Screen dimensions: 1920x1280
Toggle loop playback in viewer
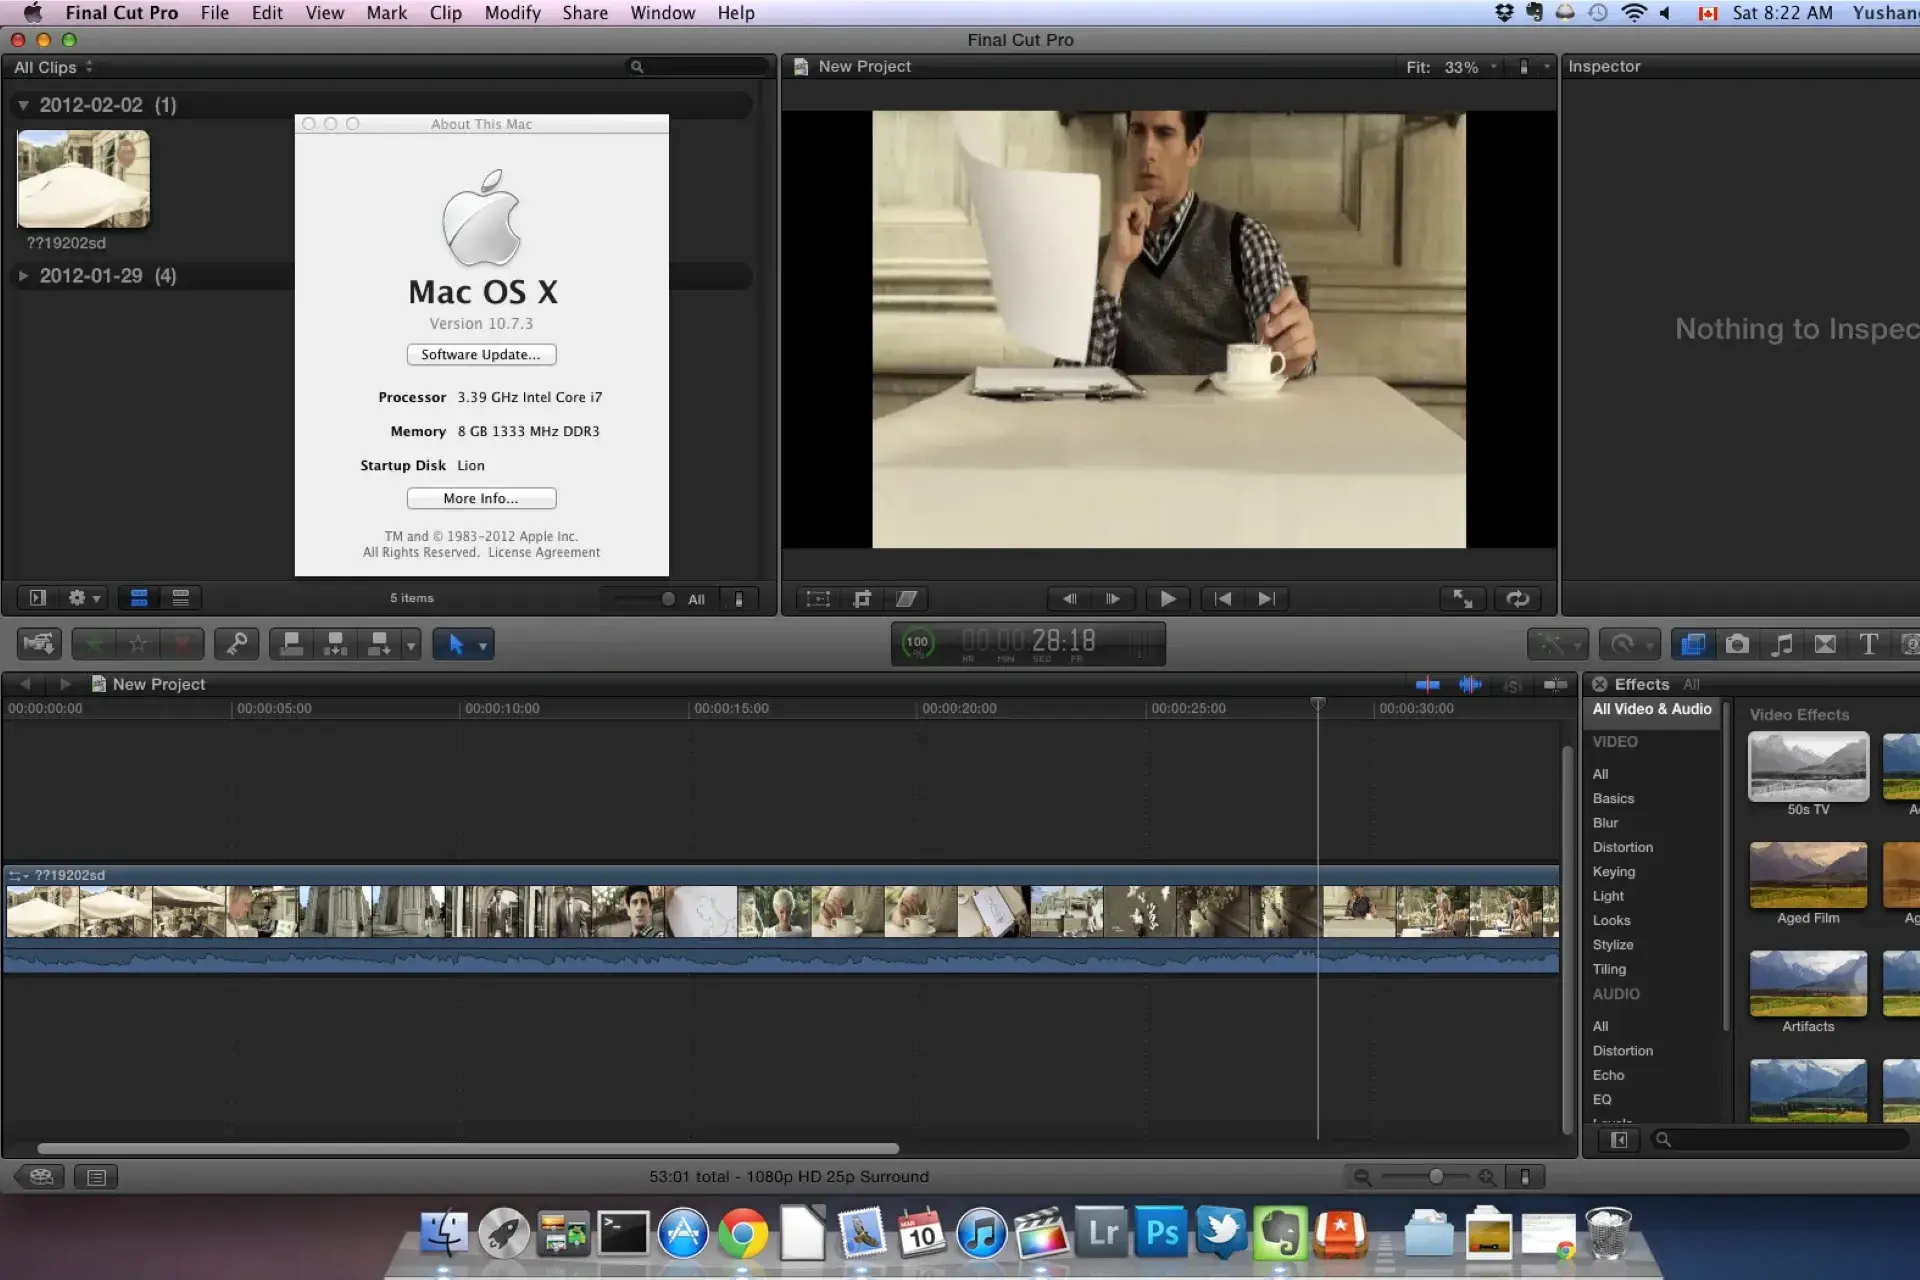point(1517,599)
